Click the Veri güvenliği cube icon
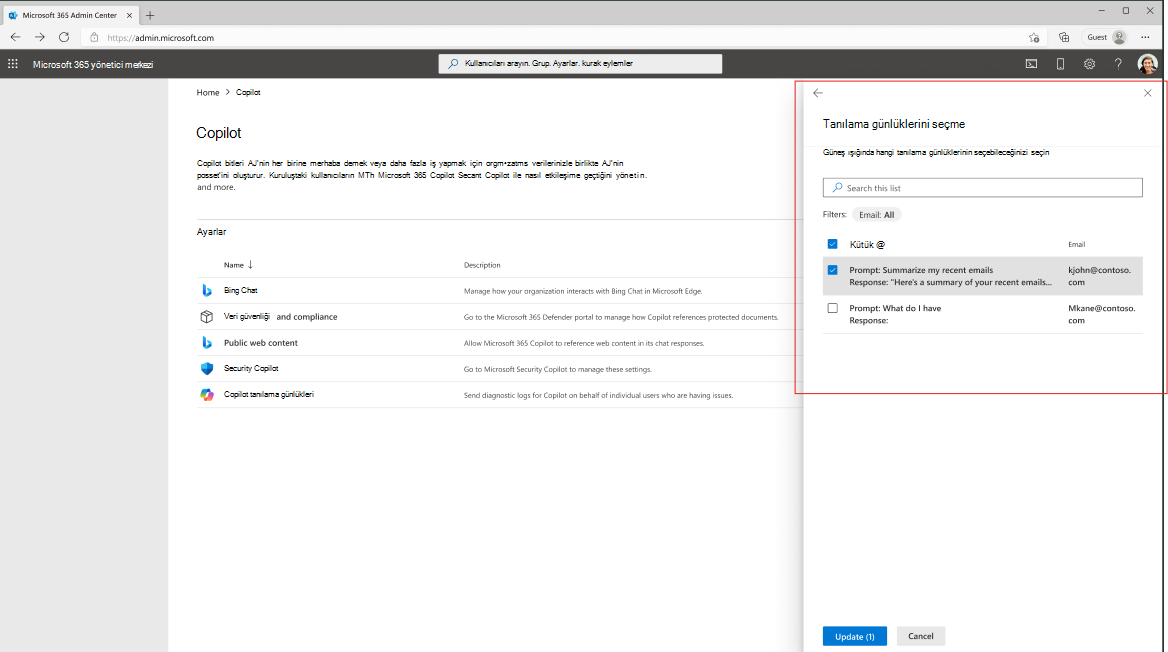Screen dimensions: 1168x652 [x=207, y=317]
